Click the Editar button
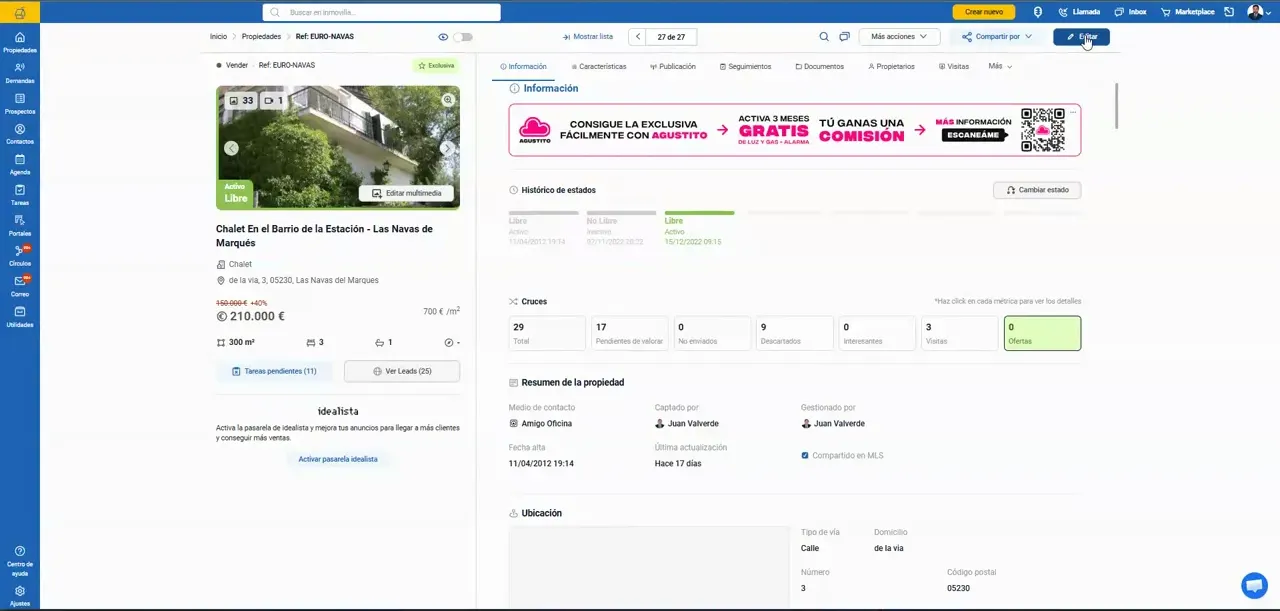Screen dimensions: 1280x611 1081,37
